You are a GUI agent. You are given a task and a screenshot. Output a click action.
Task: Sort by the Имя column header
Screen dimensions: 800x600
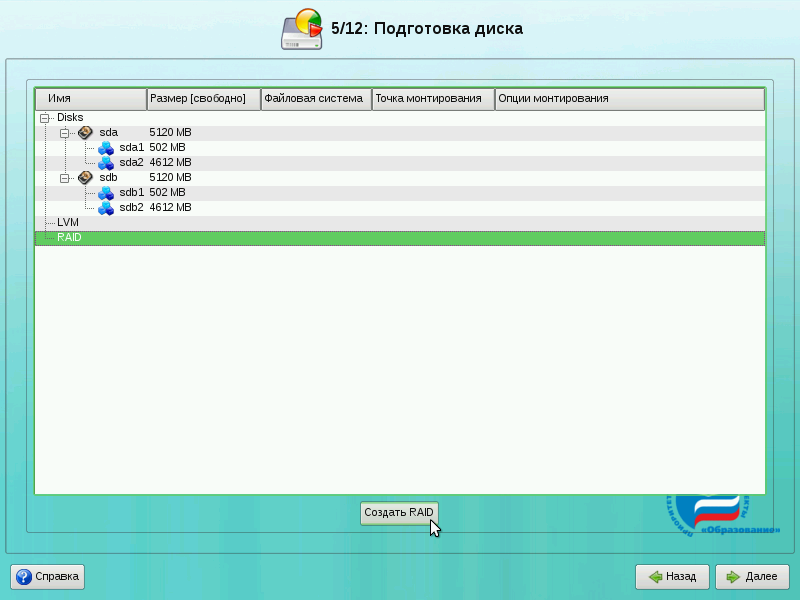coord(90,99)
